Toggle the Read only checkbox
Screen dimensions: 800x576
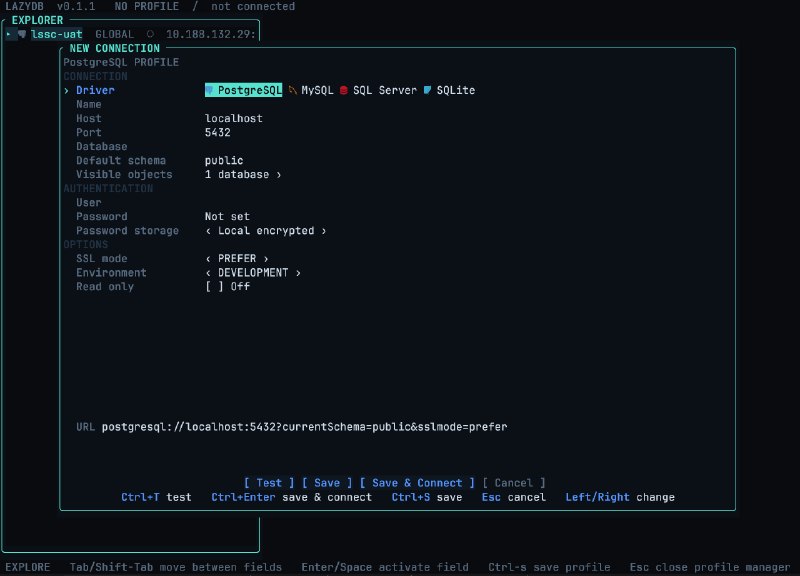tap(214, 287)
